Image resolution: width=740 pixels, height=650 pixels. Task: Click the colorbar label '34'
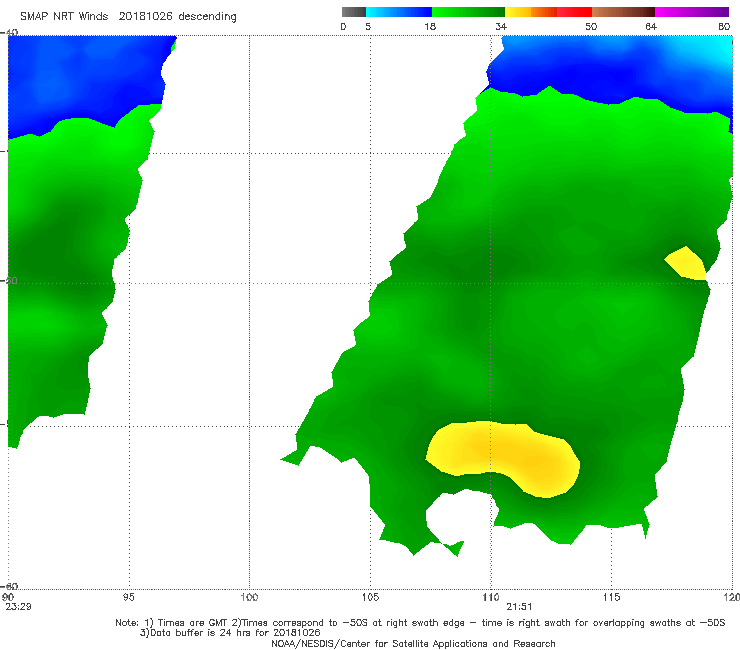tap(501, 26)
